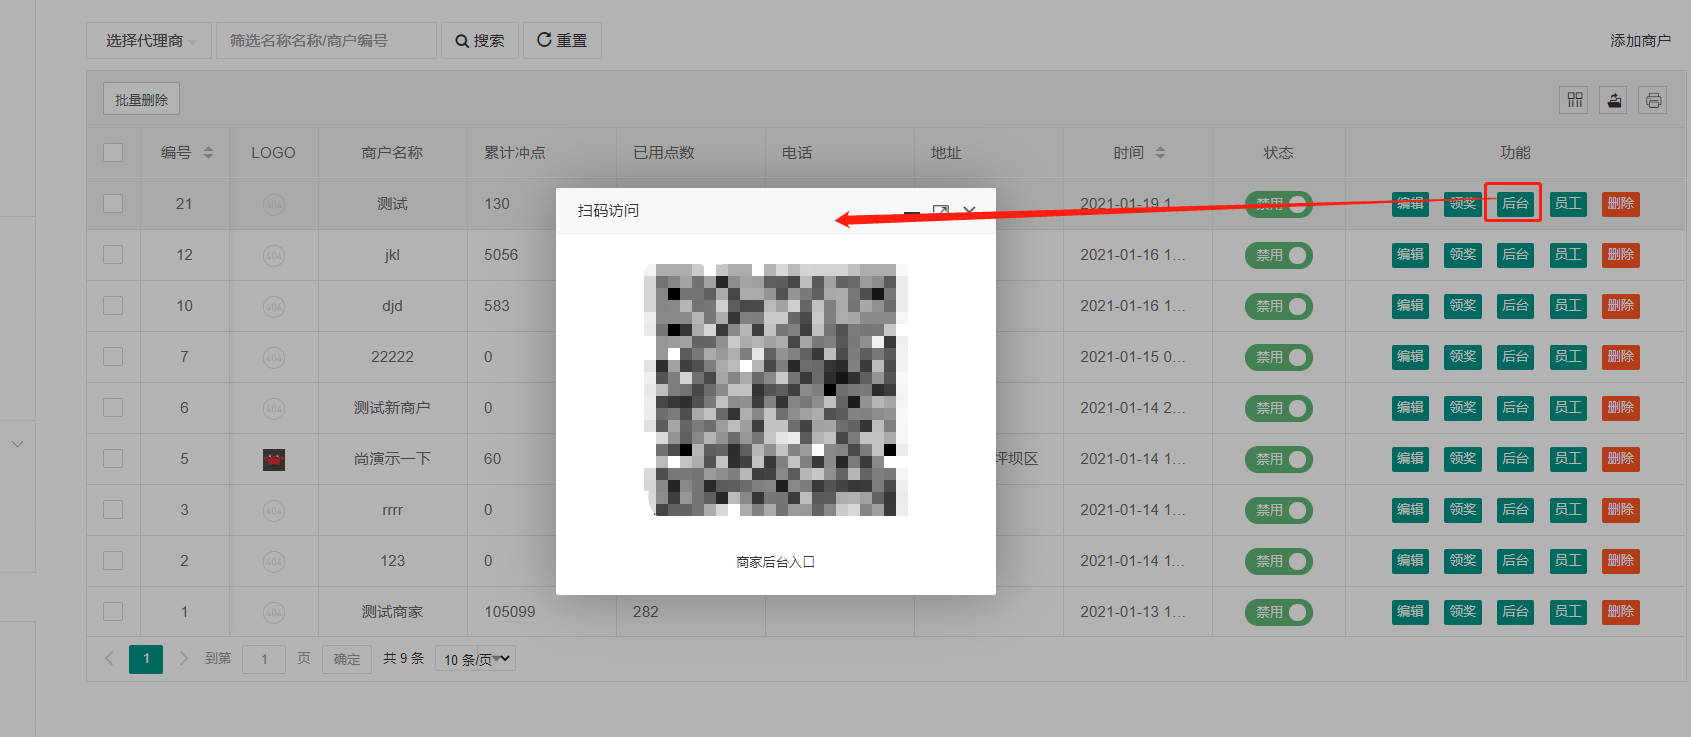Click the 重置 refresh button
The height and width of the screenshot is (737, 1691).
point(562,41)
